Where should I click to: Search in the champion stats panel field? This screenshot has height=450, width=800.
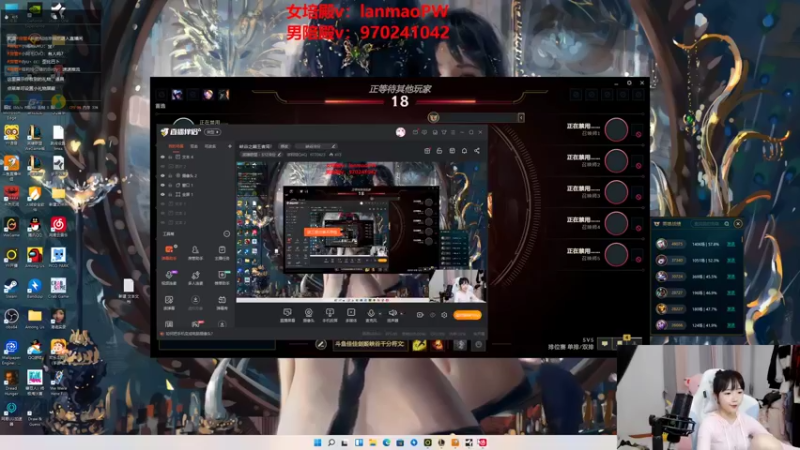coord(710,223)
